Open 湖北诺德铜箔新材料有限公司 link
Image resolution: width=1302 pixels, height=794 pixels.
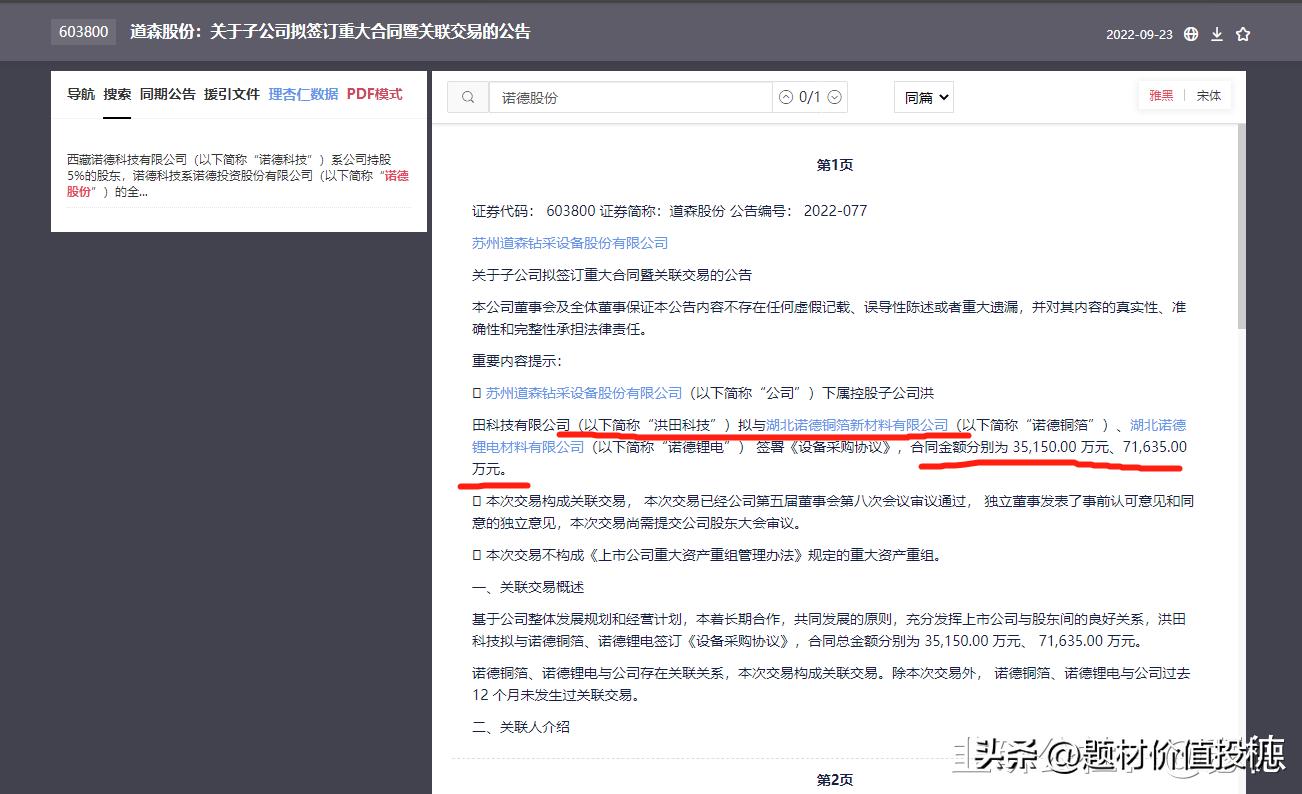(857, 425)
